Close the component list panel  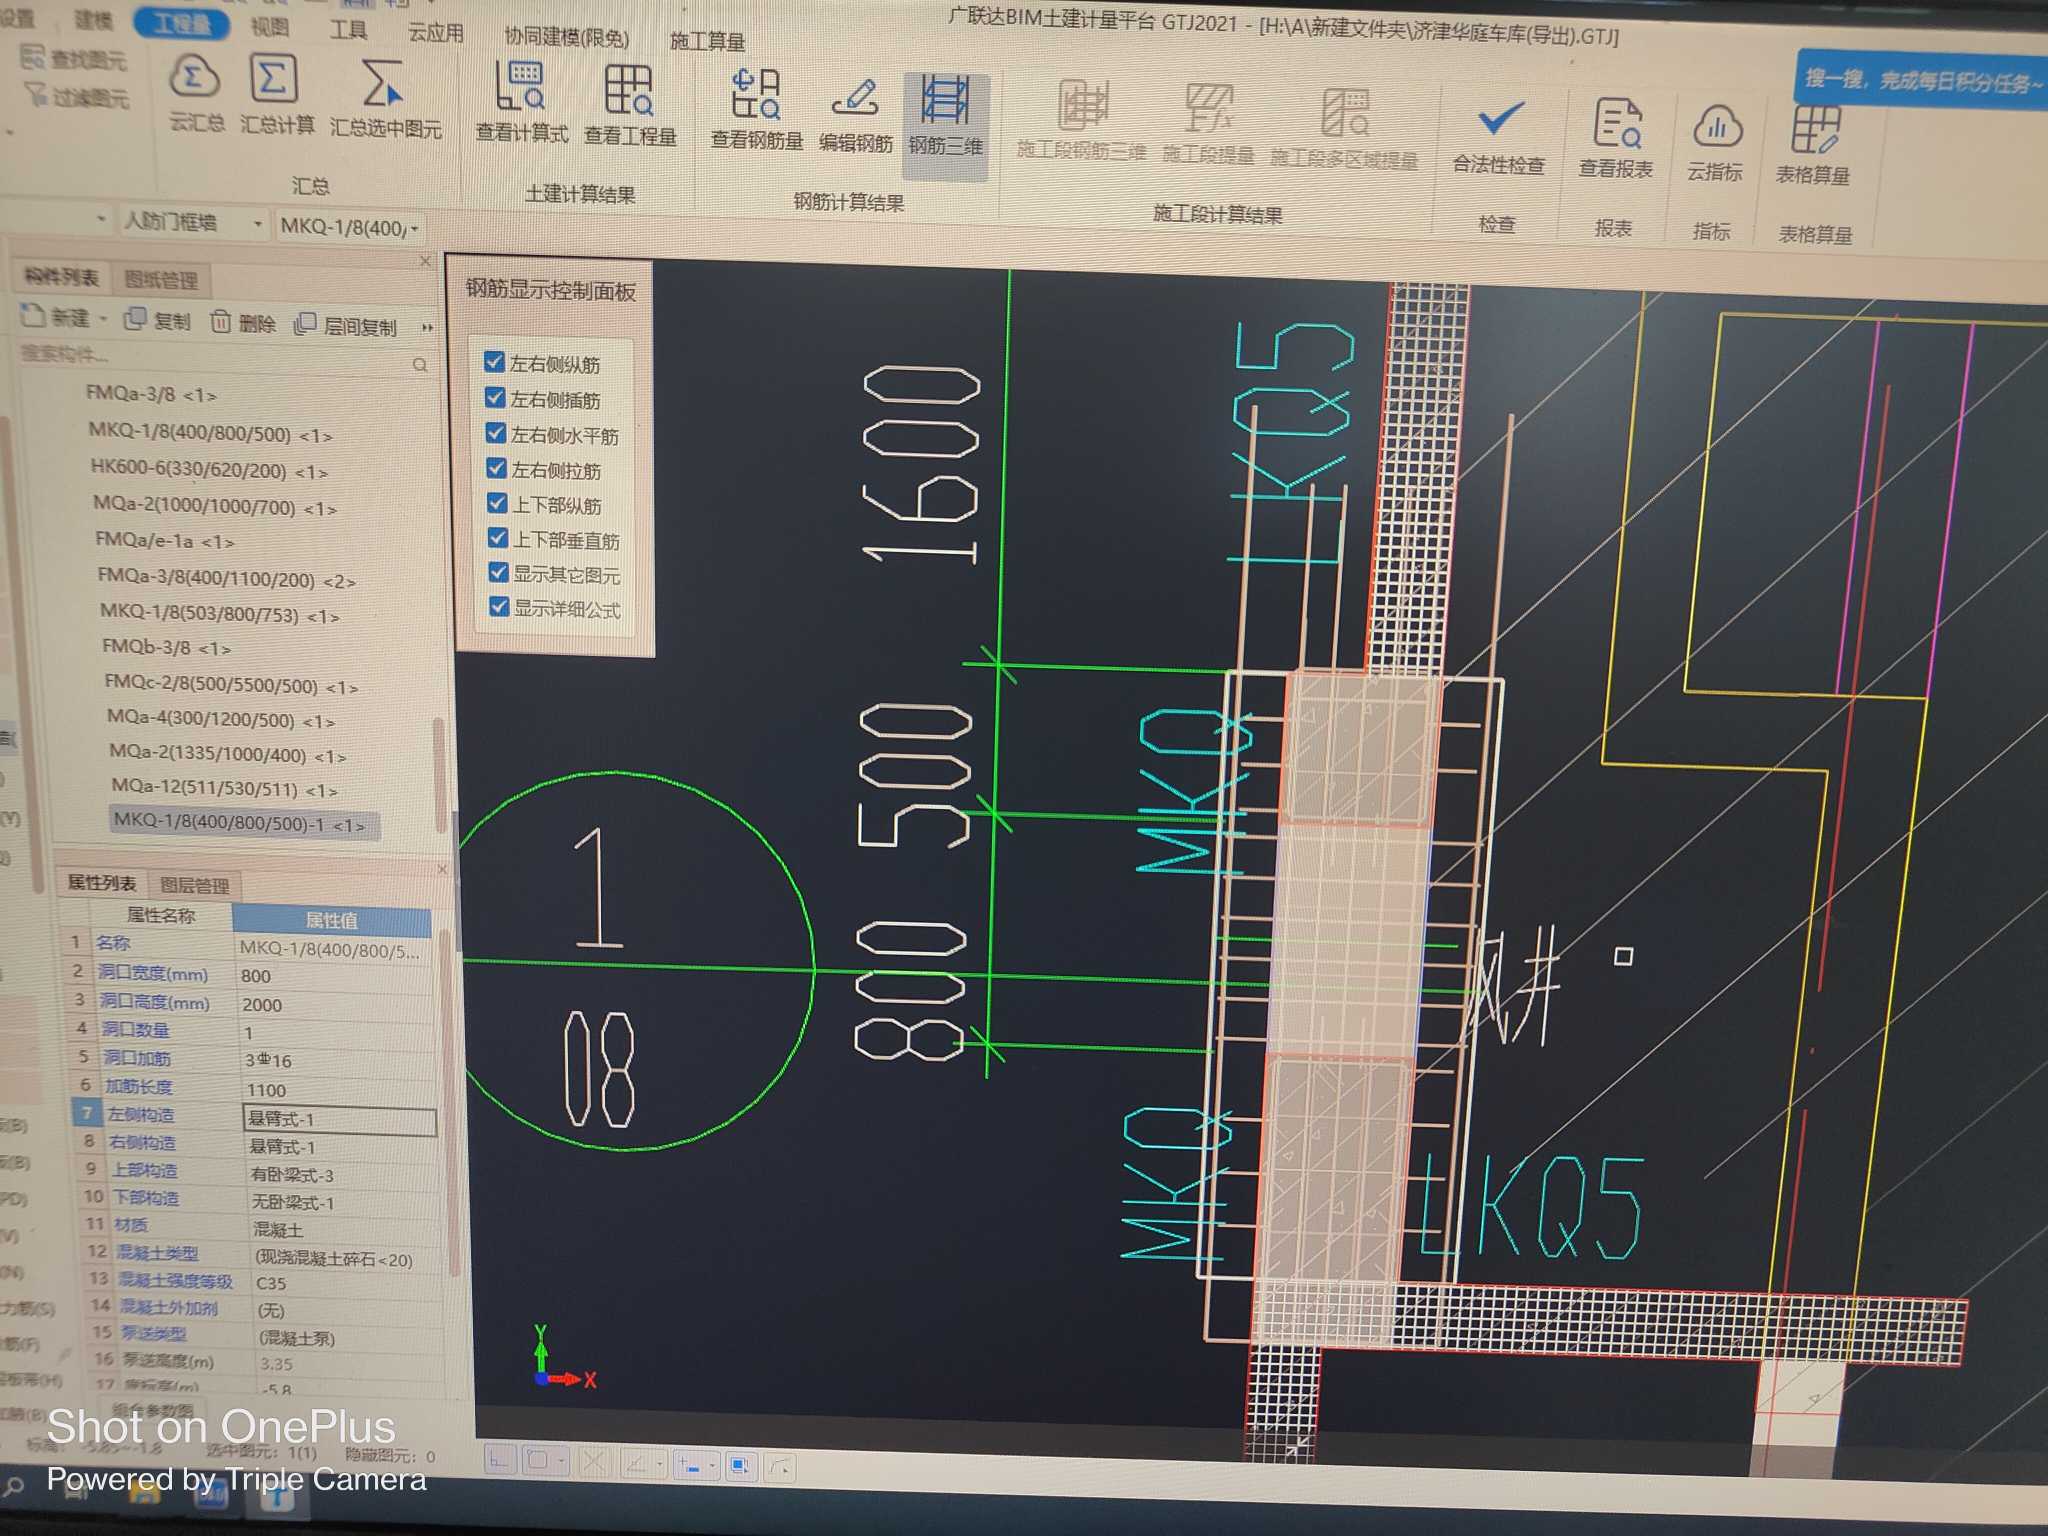[x=425, y=261]
